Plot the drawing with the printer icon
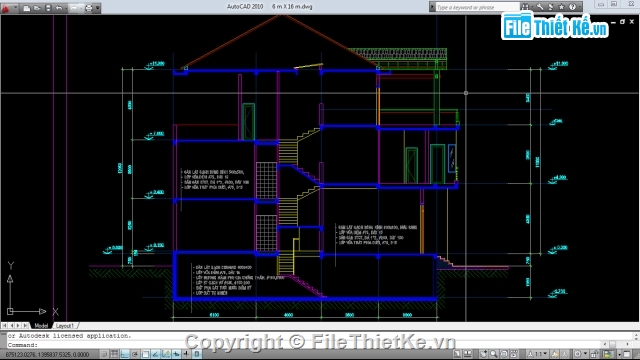Viewport: 640px width, 360px height. (x=89, y=8)
